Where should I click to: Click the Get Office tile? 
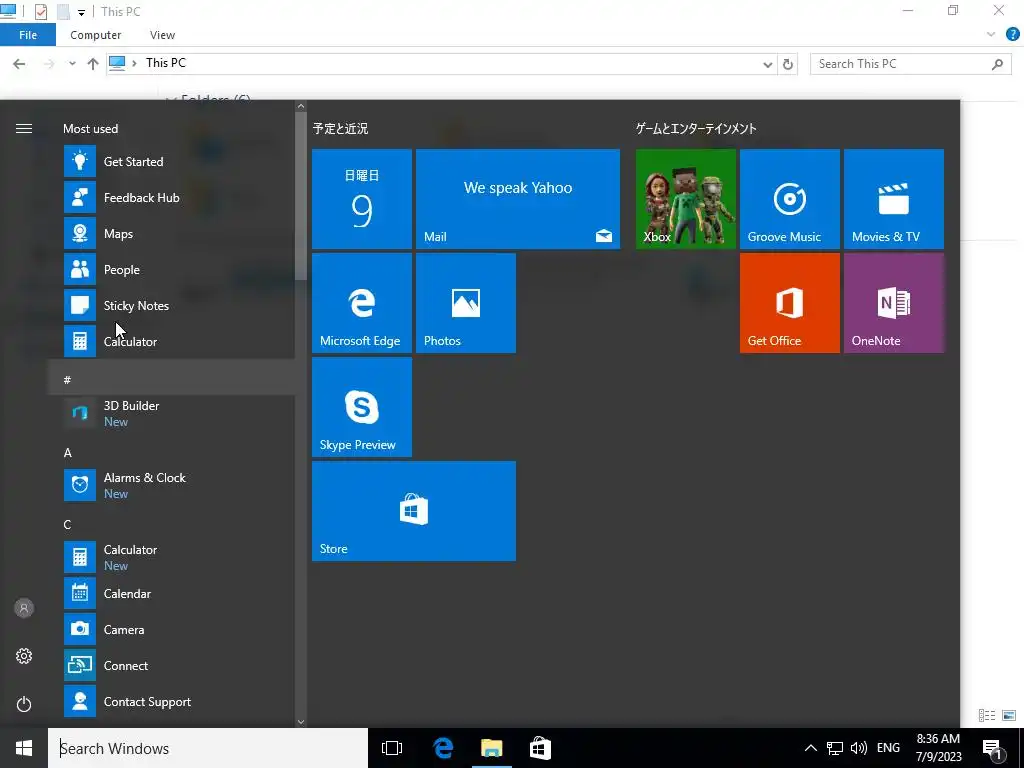tap(790, 303)
